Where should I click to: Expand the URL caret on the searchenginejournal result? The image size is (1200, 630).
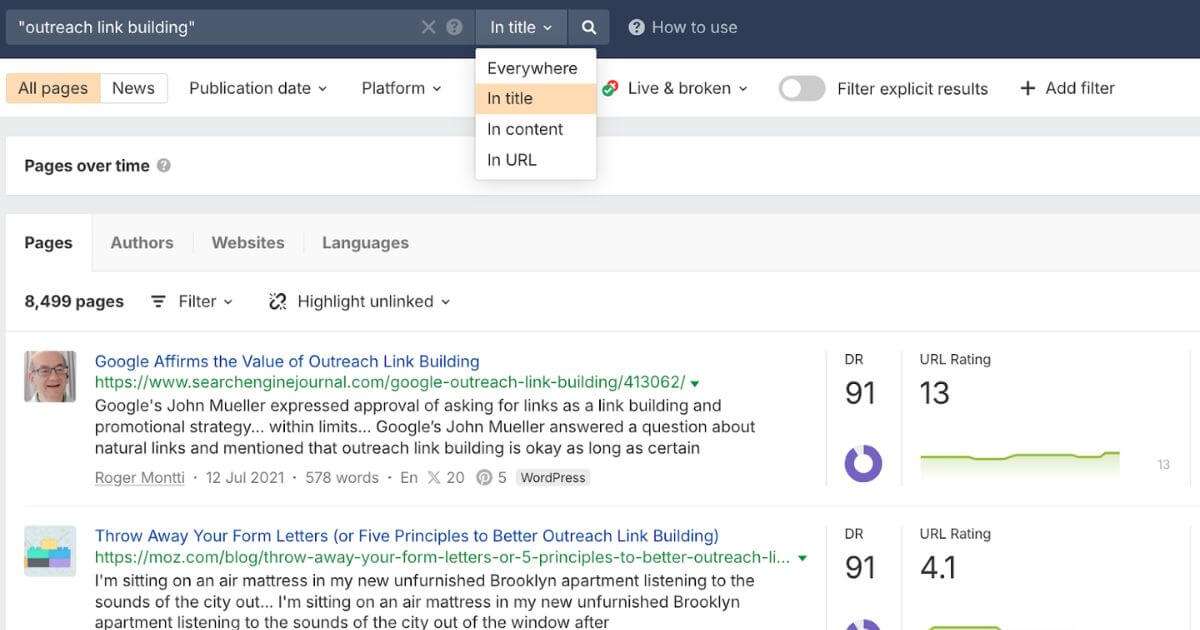point(696,382)
